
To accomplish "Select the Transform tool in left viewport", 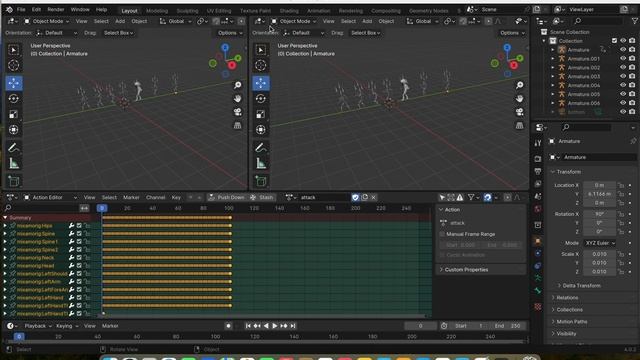I will click(13, 130).
